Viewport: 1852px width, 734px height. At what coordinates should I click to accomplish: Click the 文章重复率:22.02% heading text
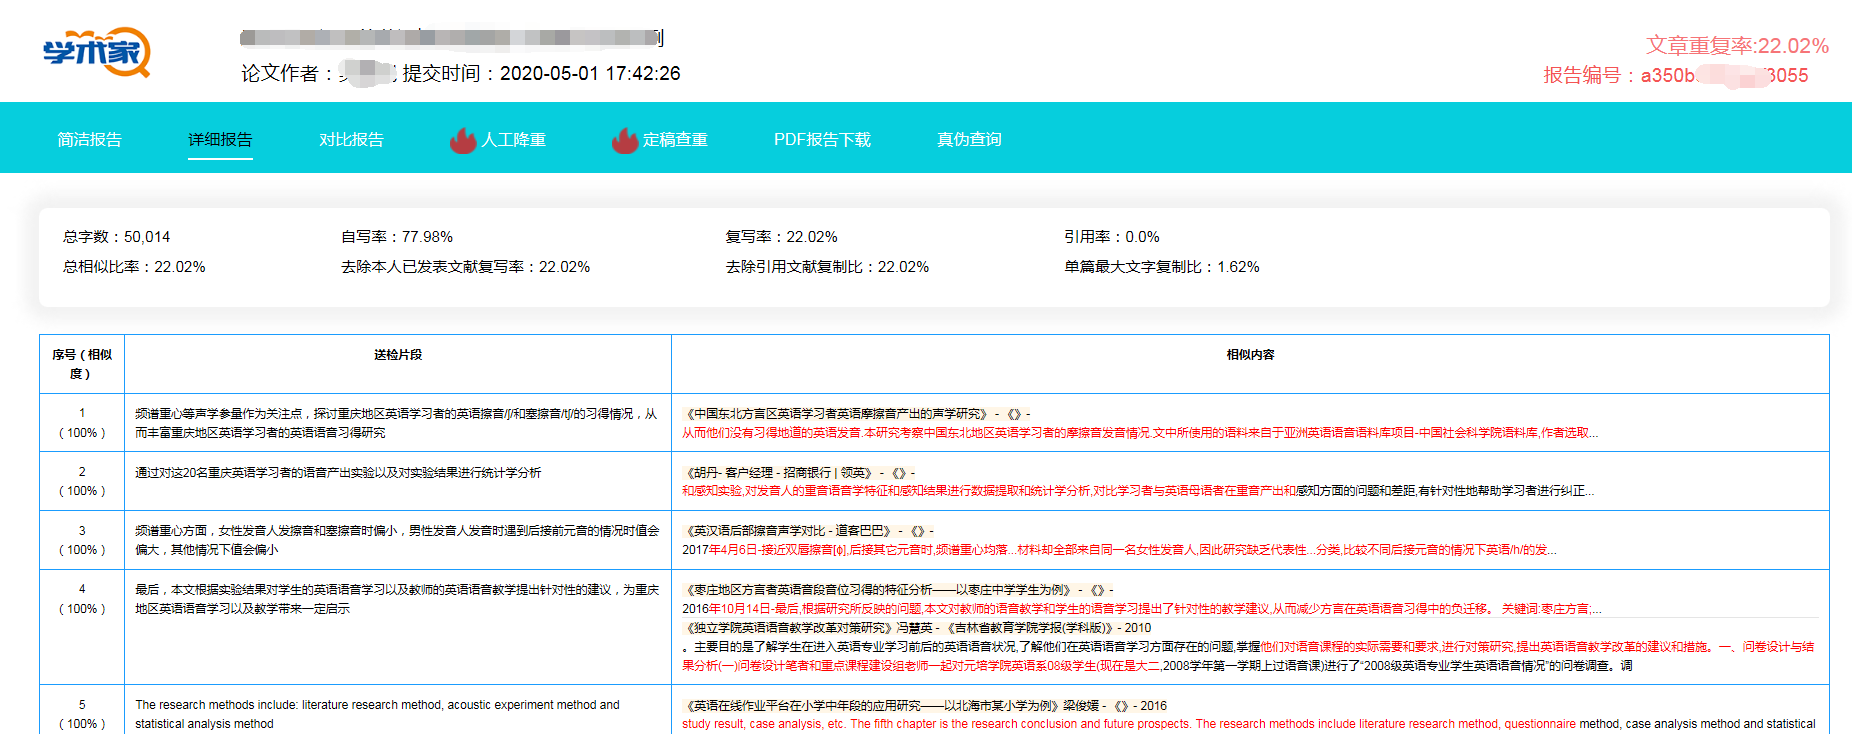pyautogui.click(x=1737, y=46)
